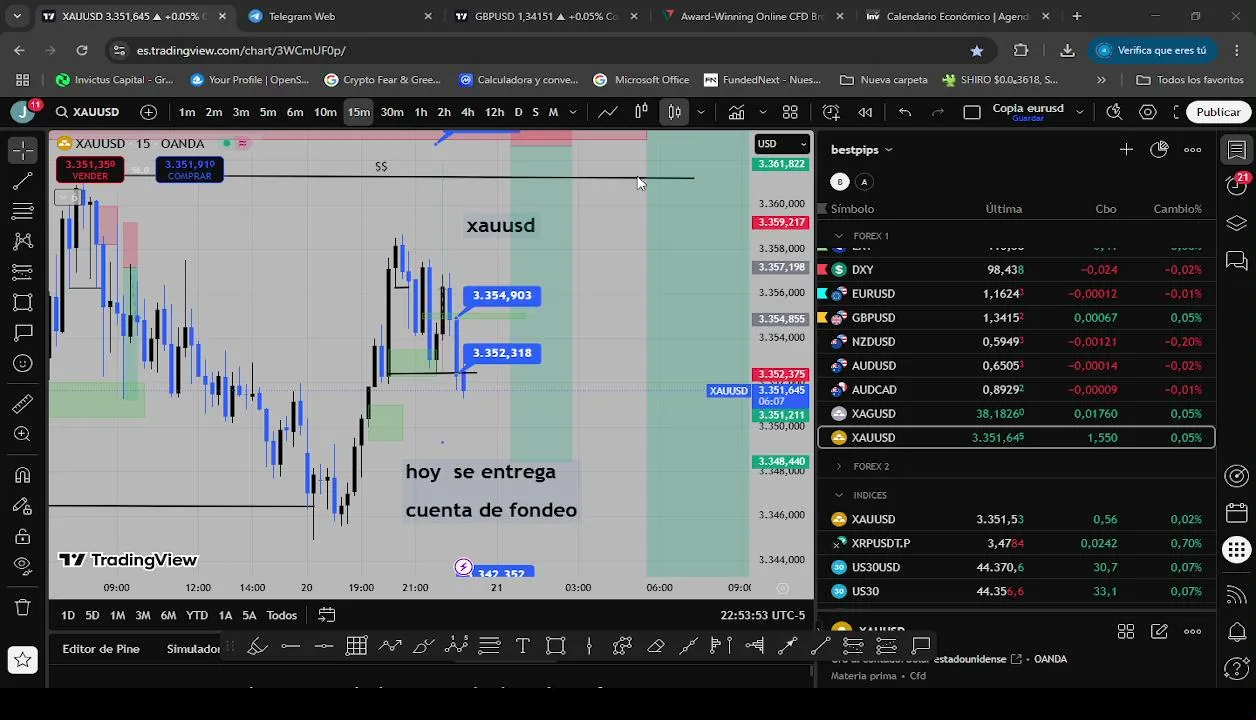Collapse the FOREX 1 watchlist section
1256x720 pixels.
(x=838, y=236)
